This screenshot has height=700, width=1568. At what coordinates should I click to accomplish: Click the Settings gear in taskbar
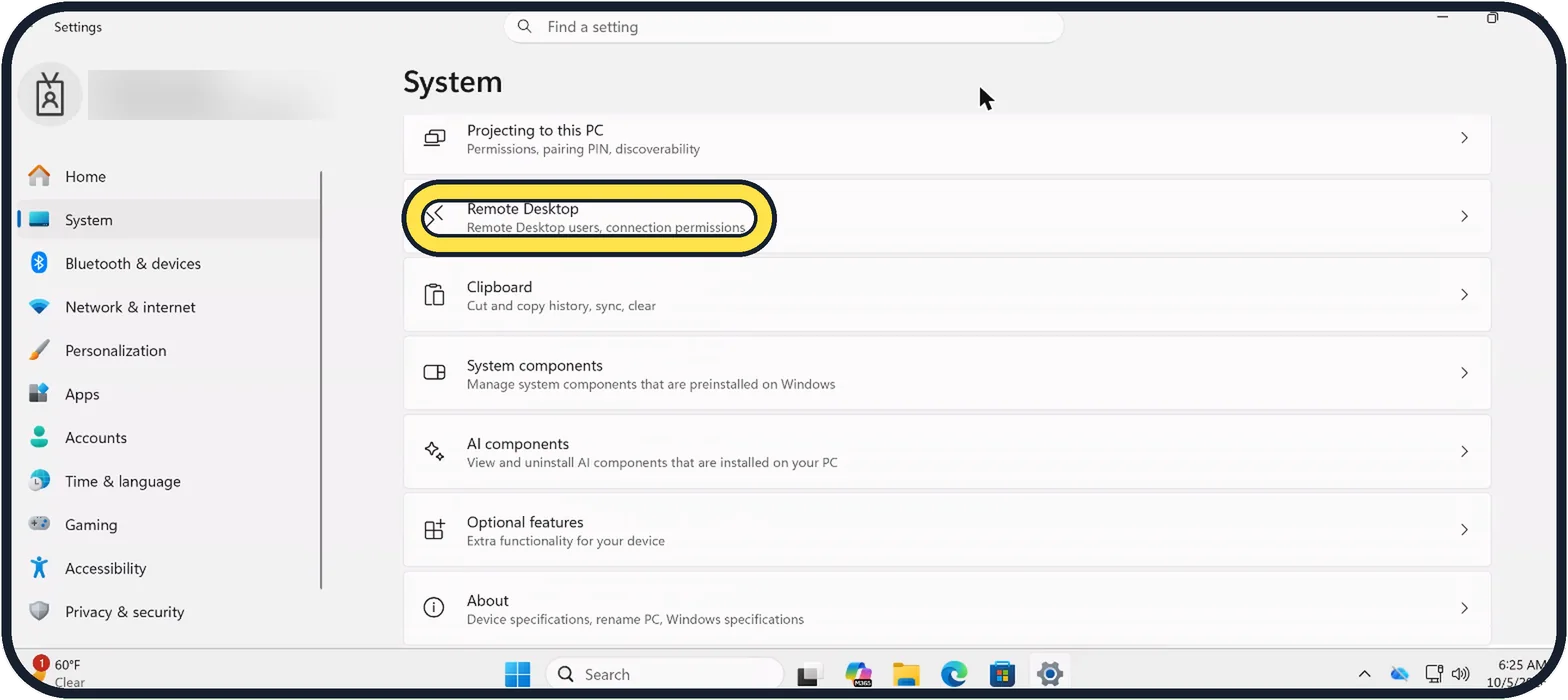coord(1049,674)
